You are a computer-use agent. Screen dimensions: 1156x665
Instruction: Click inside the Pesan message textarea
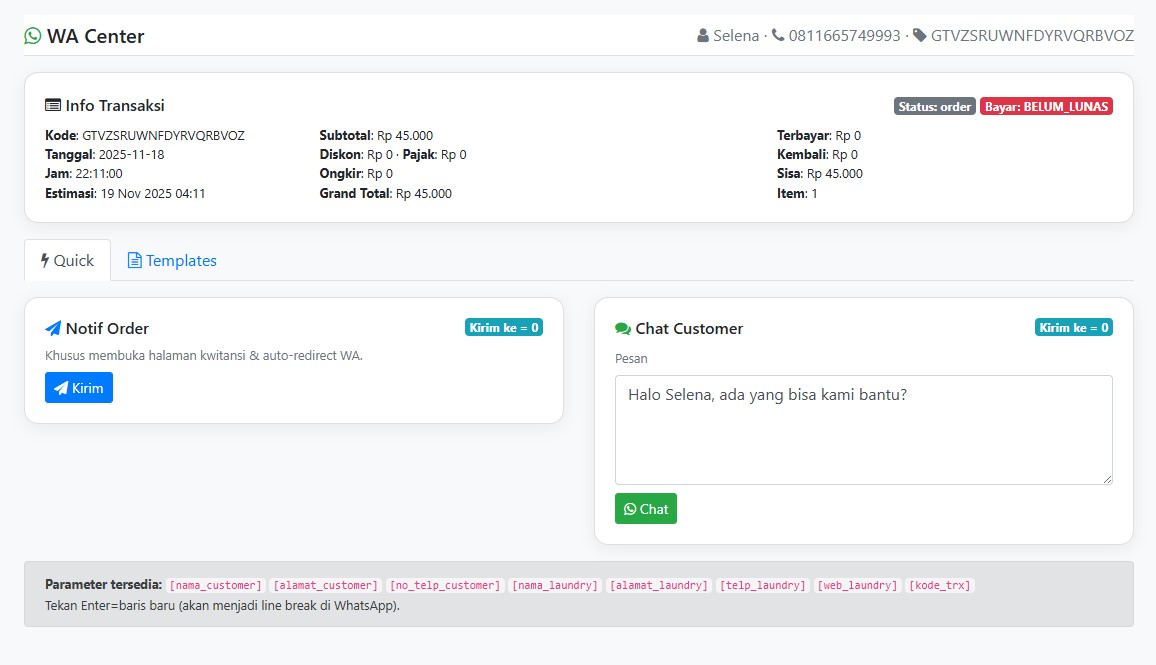863,430
